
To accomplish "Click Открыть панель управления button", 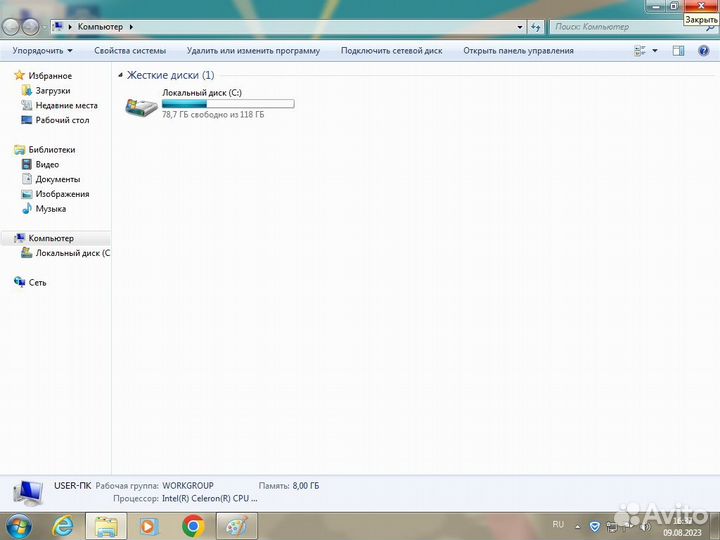I will click(x=518, y=50).
